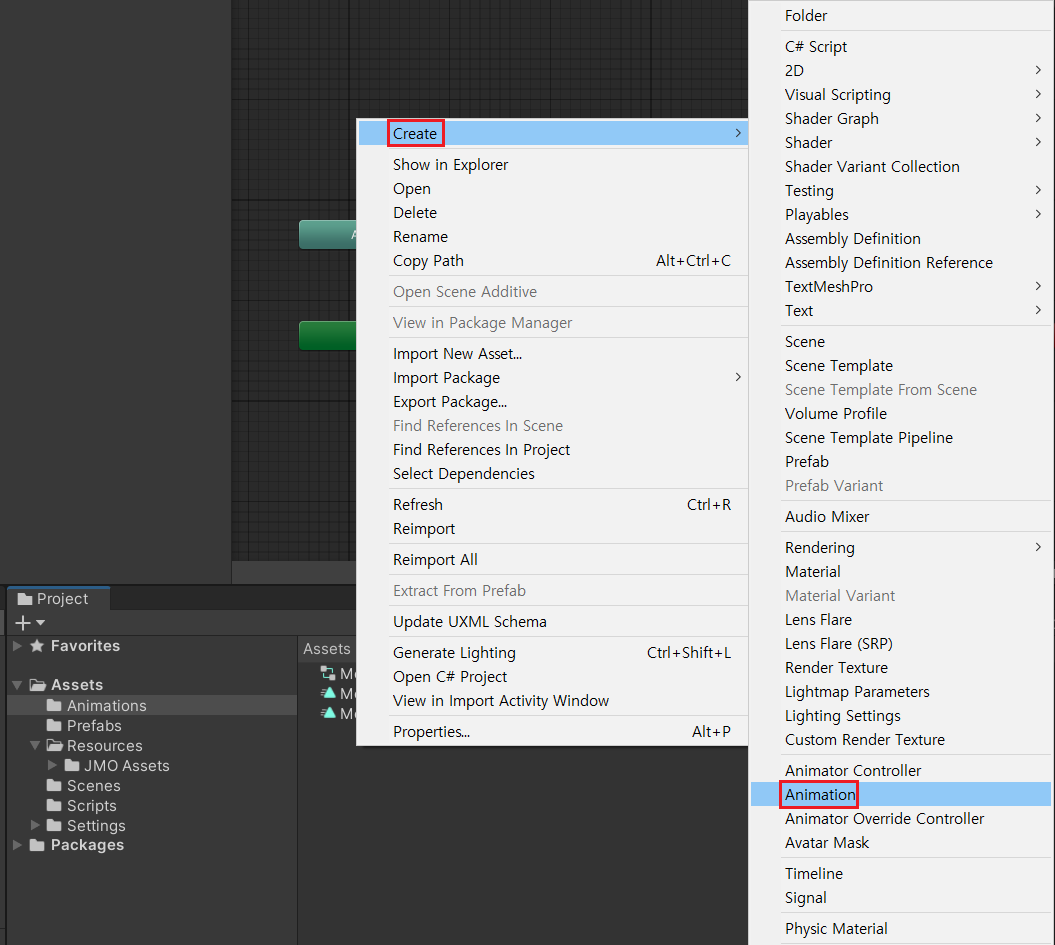Click Export Package... entry
Screen dimensions: 1055x945
pyautogui.click(x=553, y=402)
